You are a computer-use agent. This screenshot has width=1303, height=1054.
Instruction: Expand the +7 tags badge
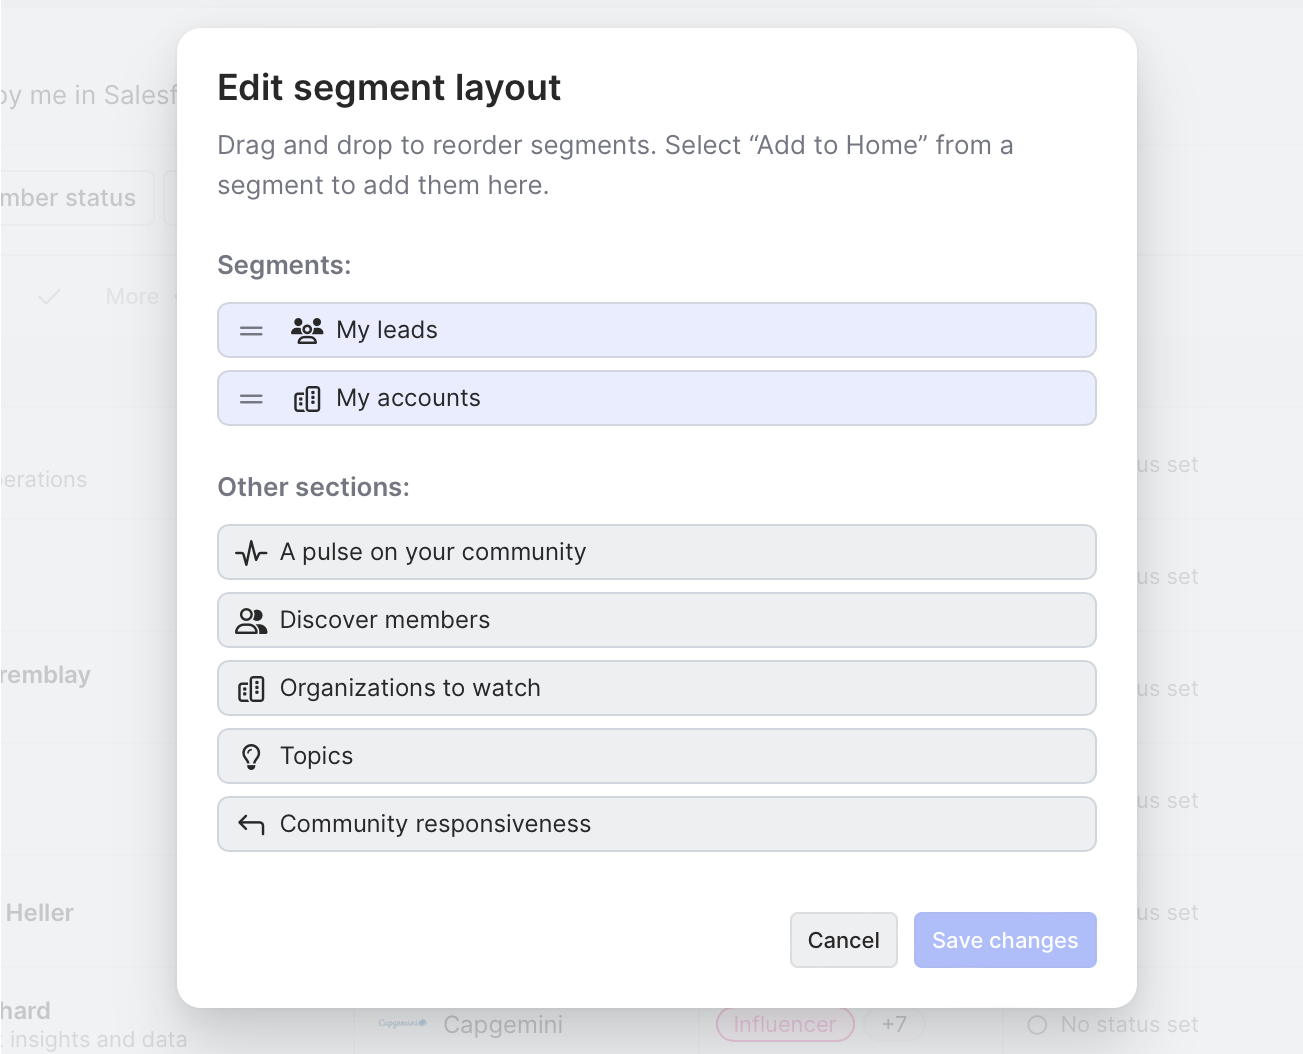894,1025
